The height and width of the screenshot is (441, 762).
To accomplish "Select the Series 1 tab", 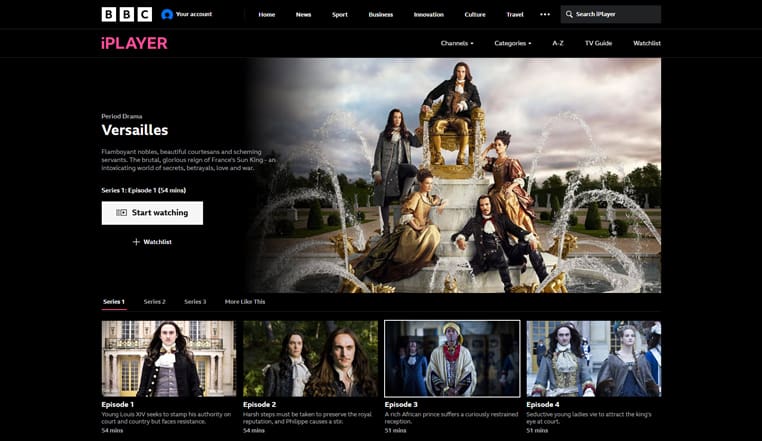I will pyautogui.click(x=114, y=302).
